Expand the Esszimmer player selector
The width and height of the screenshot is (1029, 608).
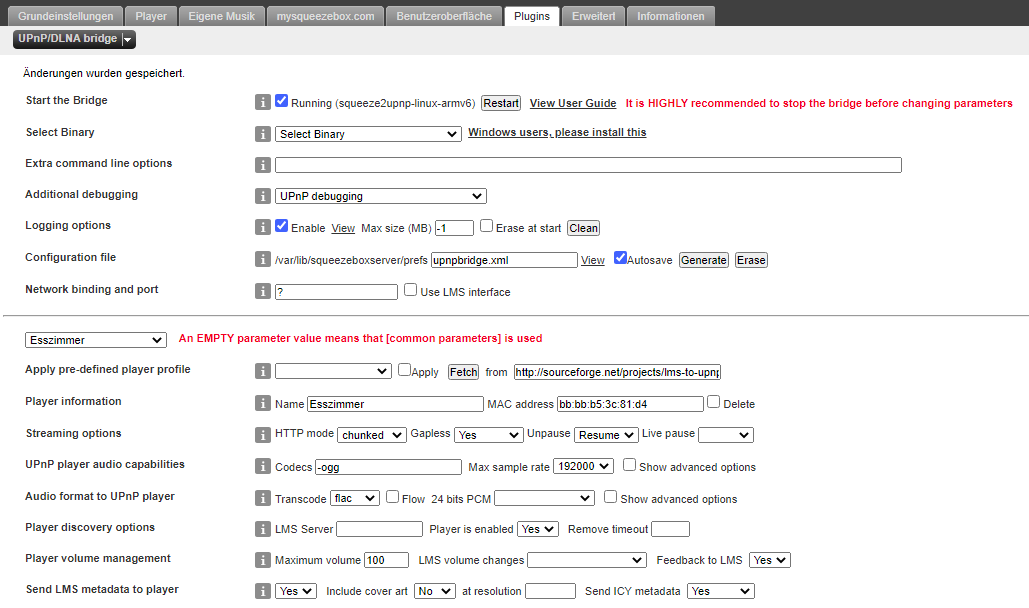pos(96,340)
